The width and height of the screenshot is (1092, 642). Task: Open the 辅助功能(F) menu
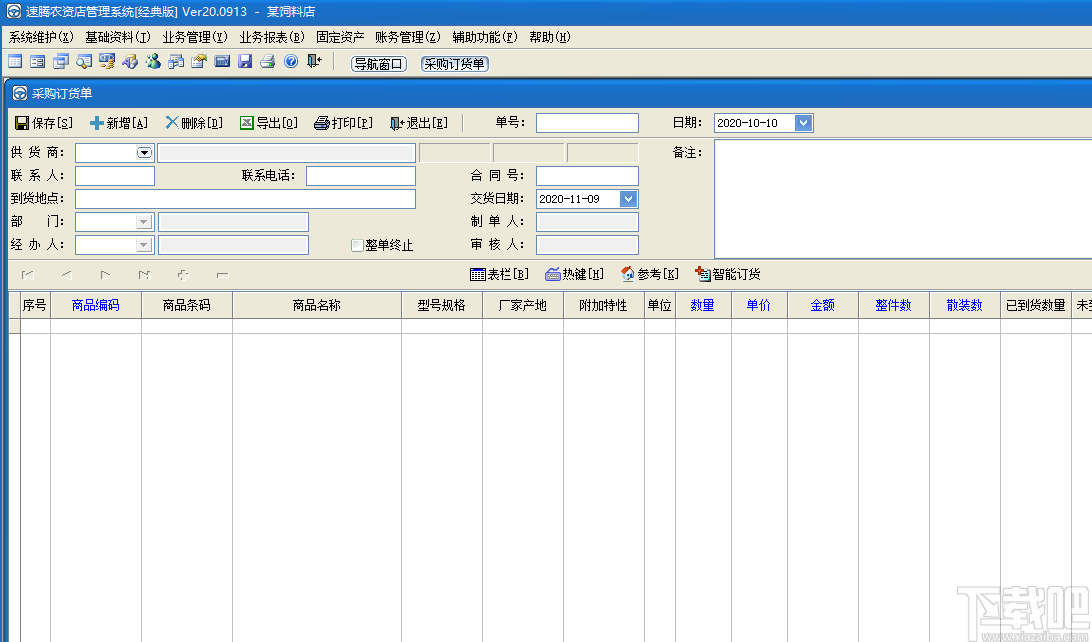tap(485, 38)
